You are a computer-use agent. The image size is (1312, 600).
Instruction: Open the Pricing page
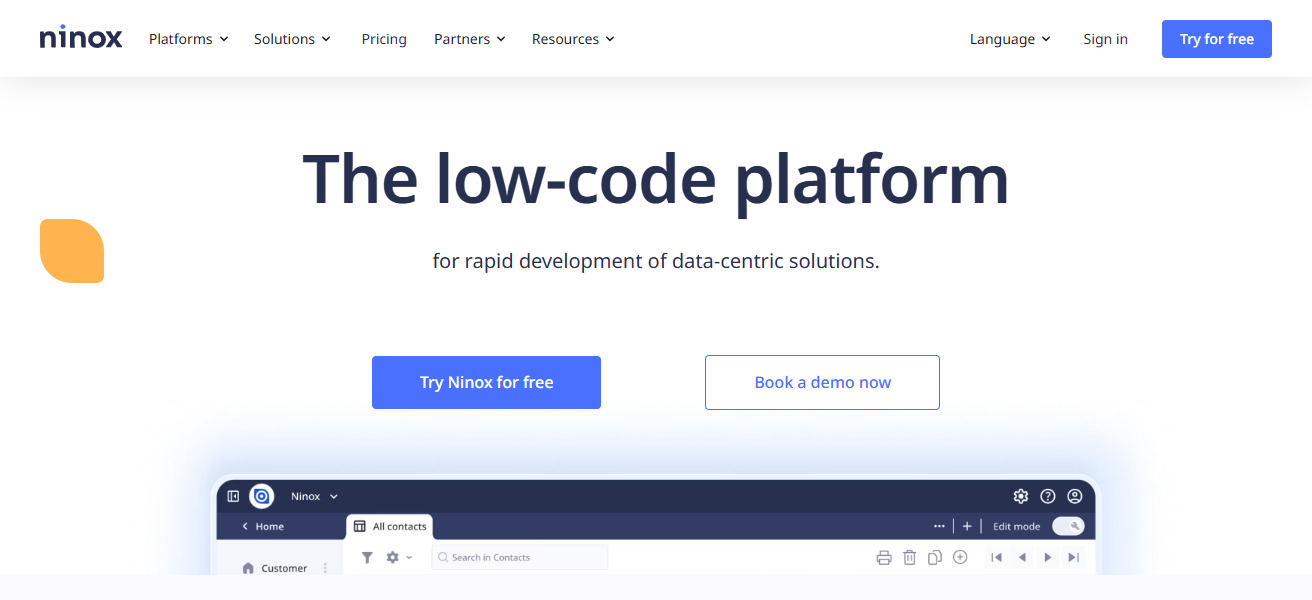[384, 39]
